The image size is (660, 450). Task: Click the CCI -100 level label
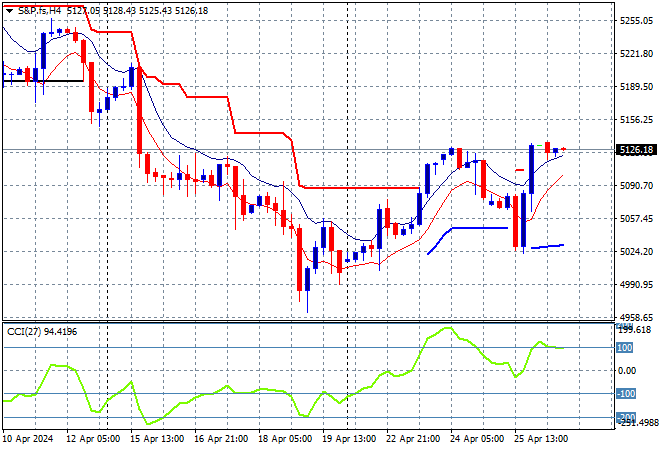click(x=626, y=394)
